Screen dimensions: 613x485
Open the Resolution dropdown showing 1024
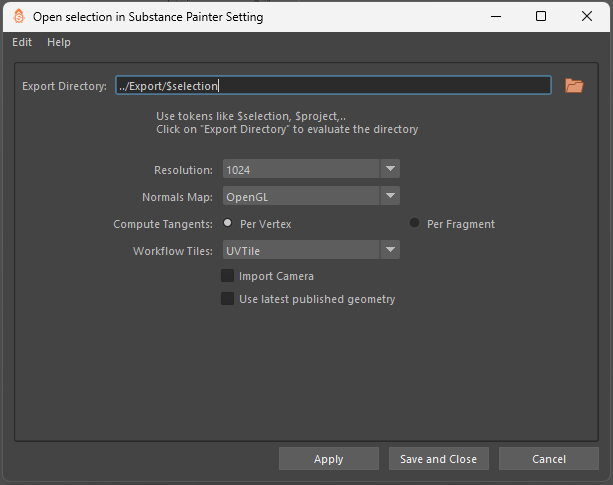click(x=310, y=170)
